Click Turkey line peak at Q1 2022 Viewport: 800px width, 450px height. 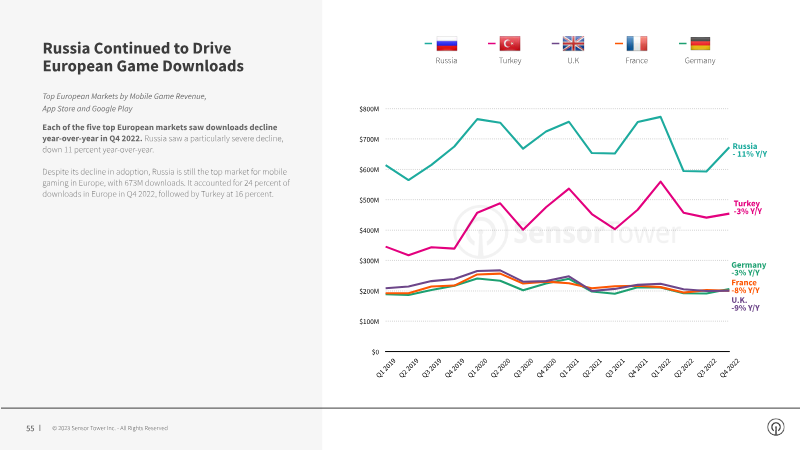[x=661, y=182]
